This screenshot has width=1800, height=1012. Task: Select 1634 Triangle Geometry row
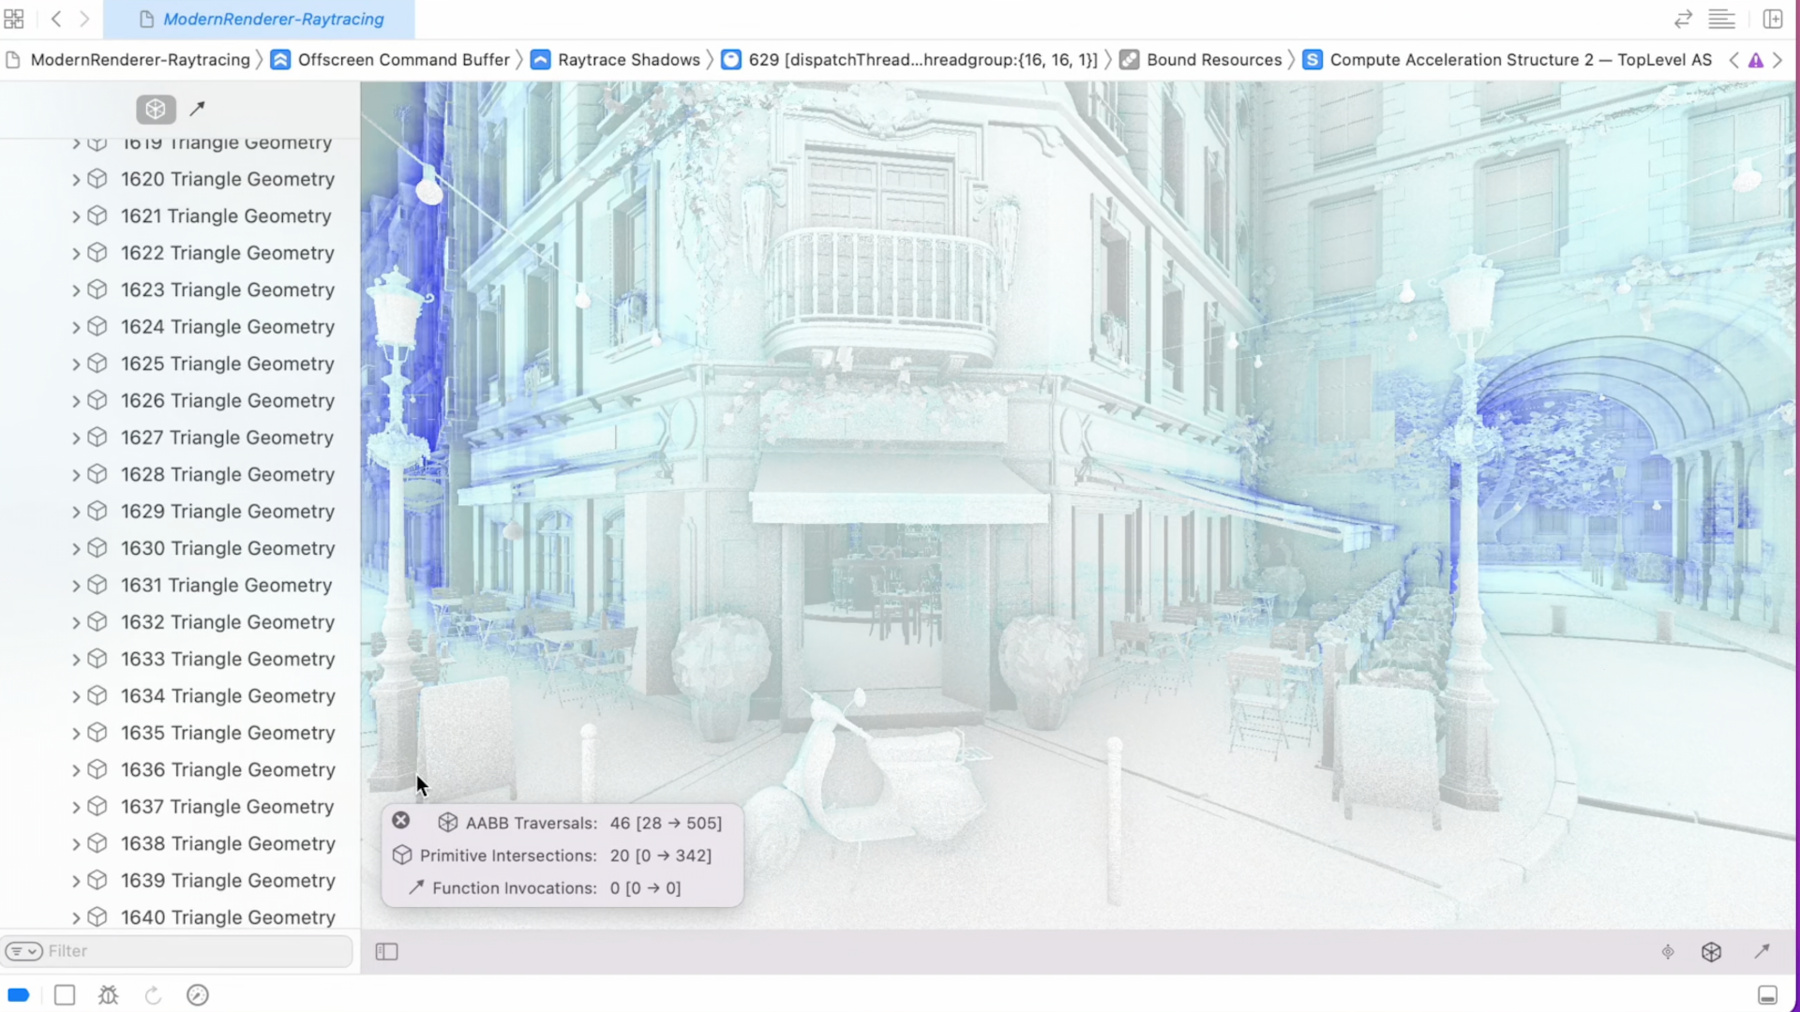(x=180, y=696)
